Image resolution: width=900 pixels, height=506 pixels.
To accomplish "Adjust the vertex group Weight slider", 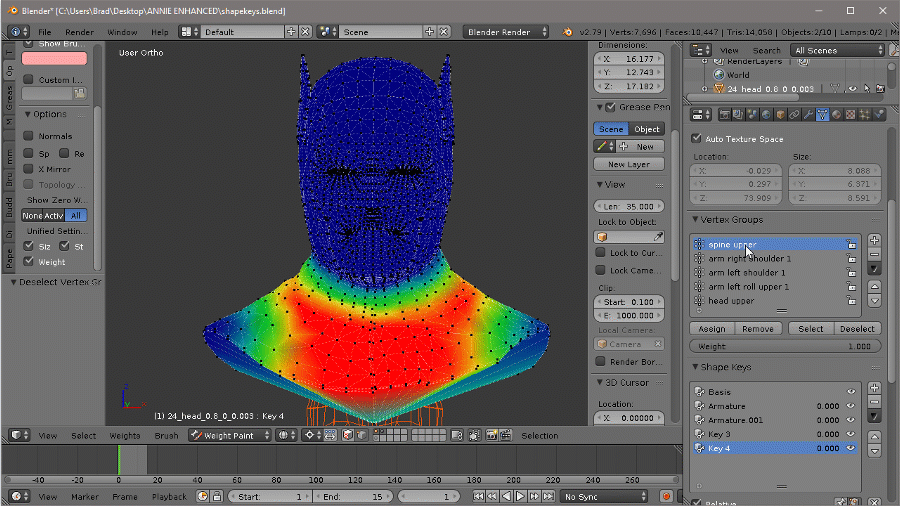I will tap(784, 346).
